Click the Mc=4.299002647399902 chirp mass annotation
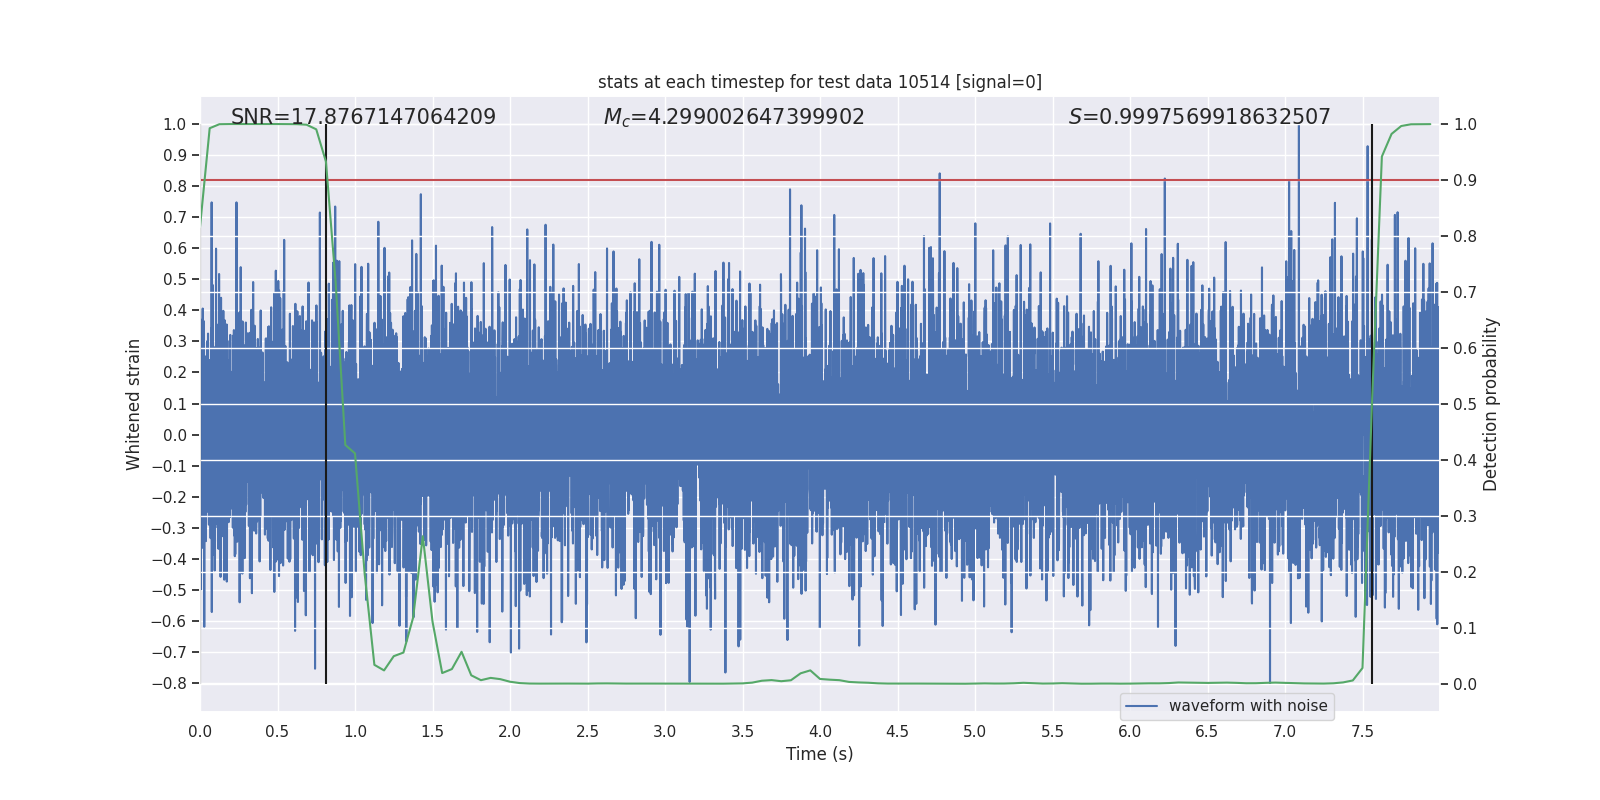1600x800 pixels. pyautogui.click(x=734, y=117)
